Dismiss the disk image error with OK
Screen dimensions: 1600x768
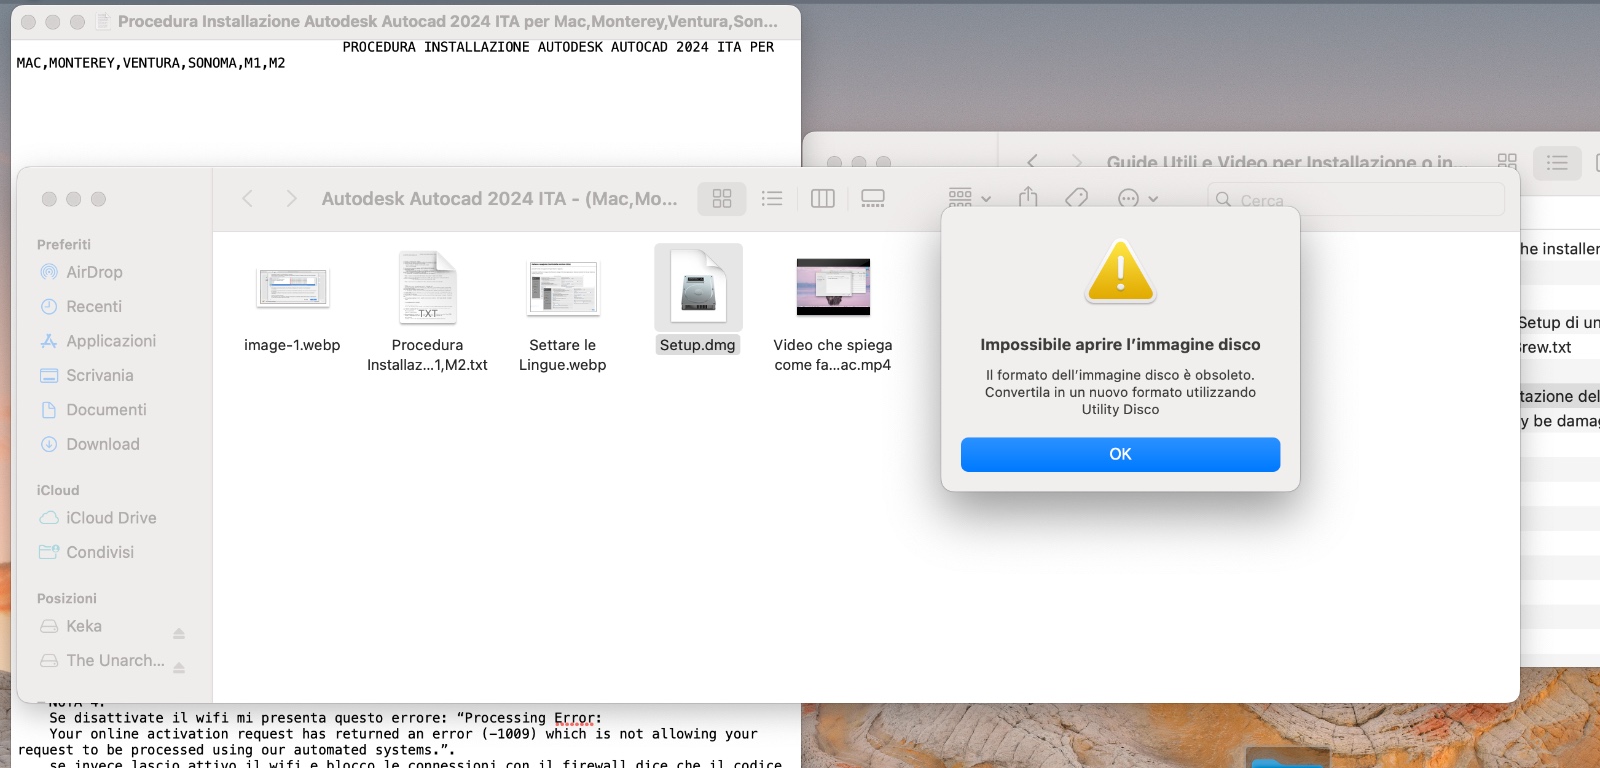1120,454
